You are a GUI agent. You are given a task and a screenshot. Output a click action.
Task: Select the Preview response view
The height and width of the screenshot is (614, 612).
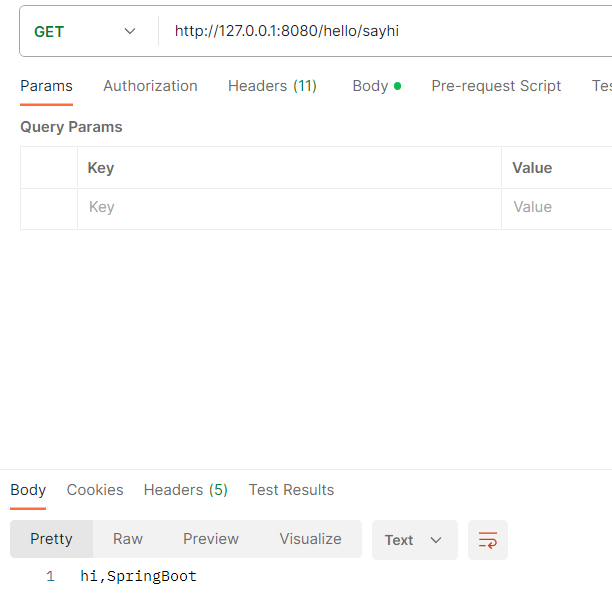pos(211,539)
